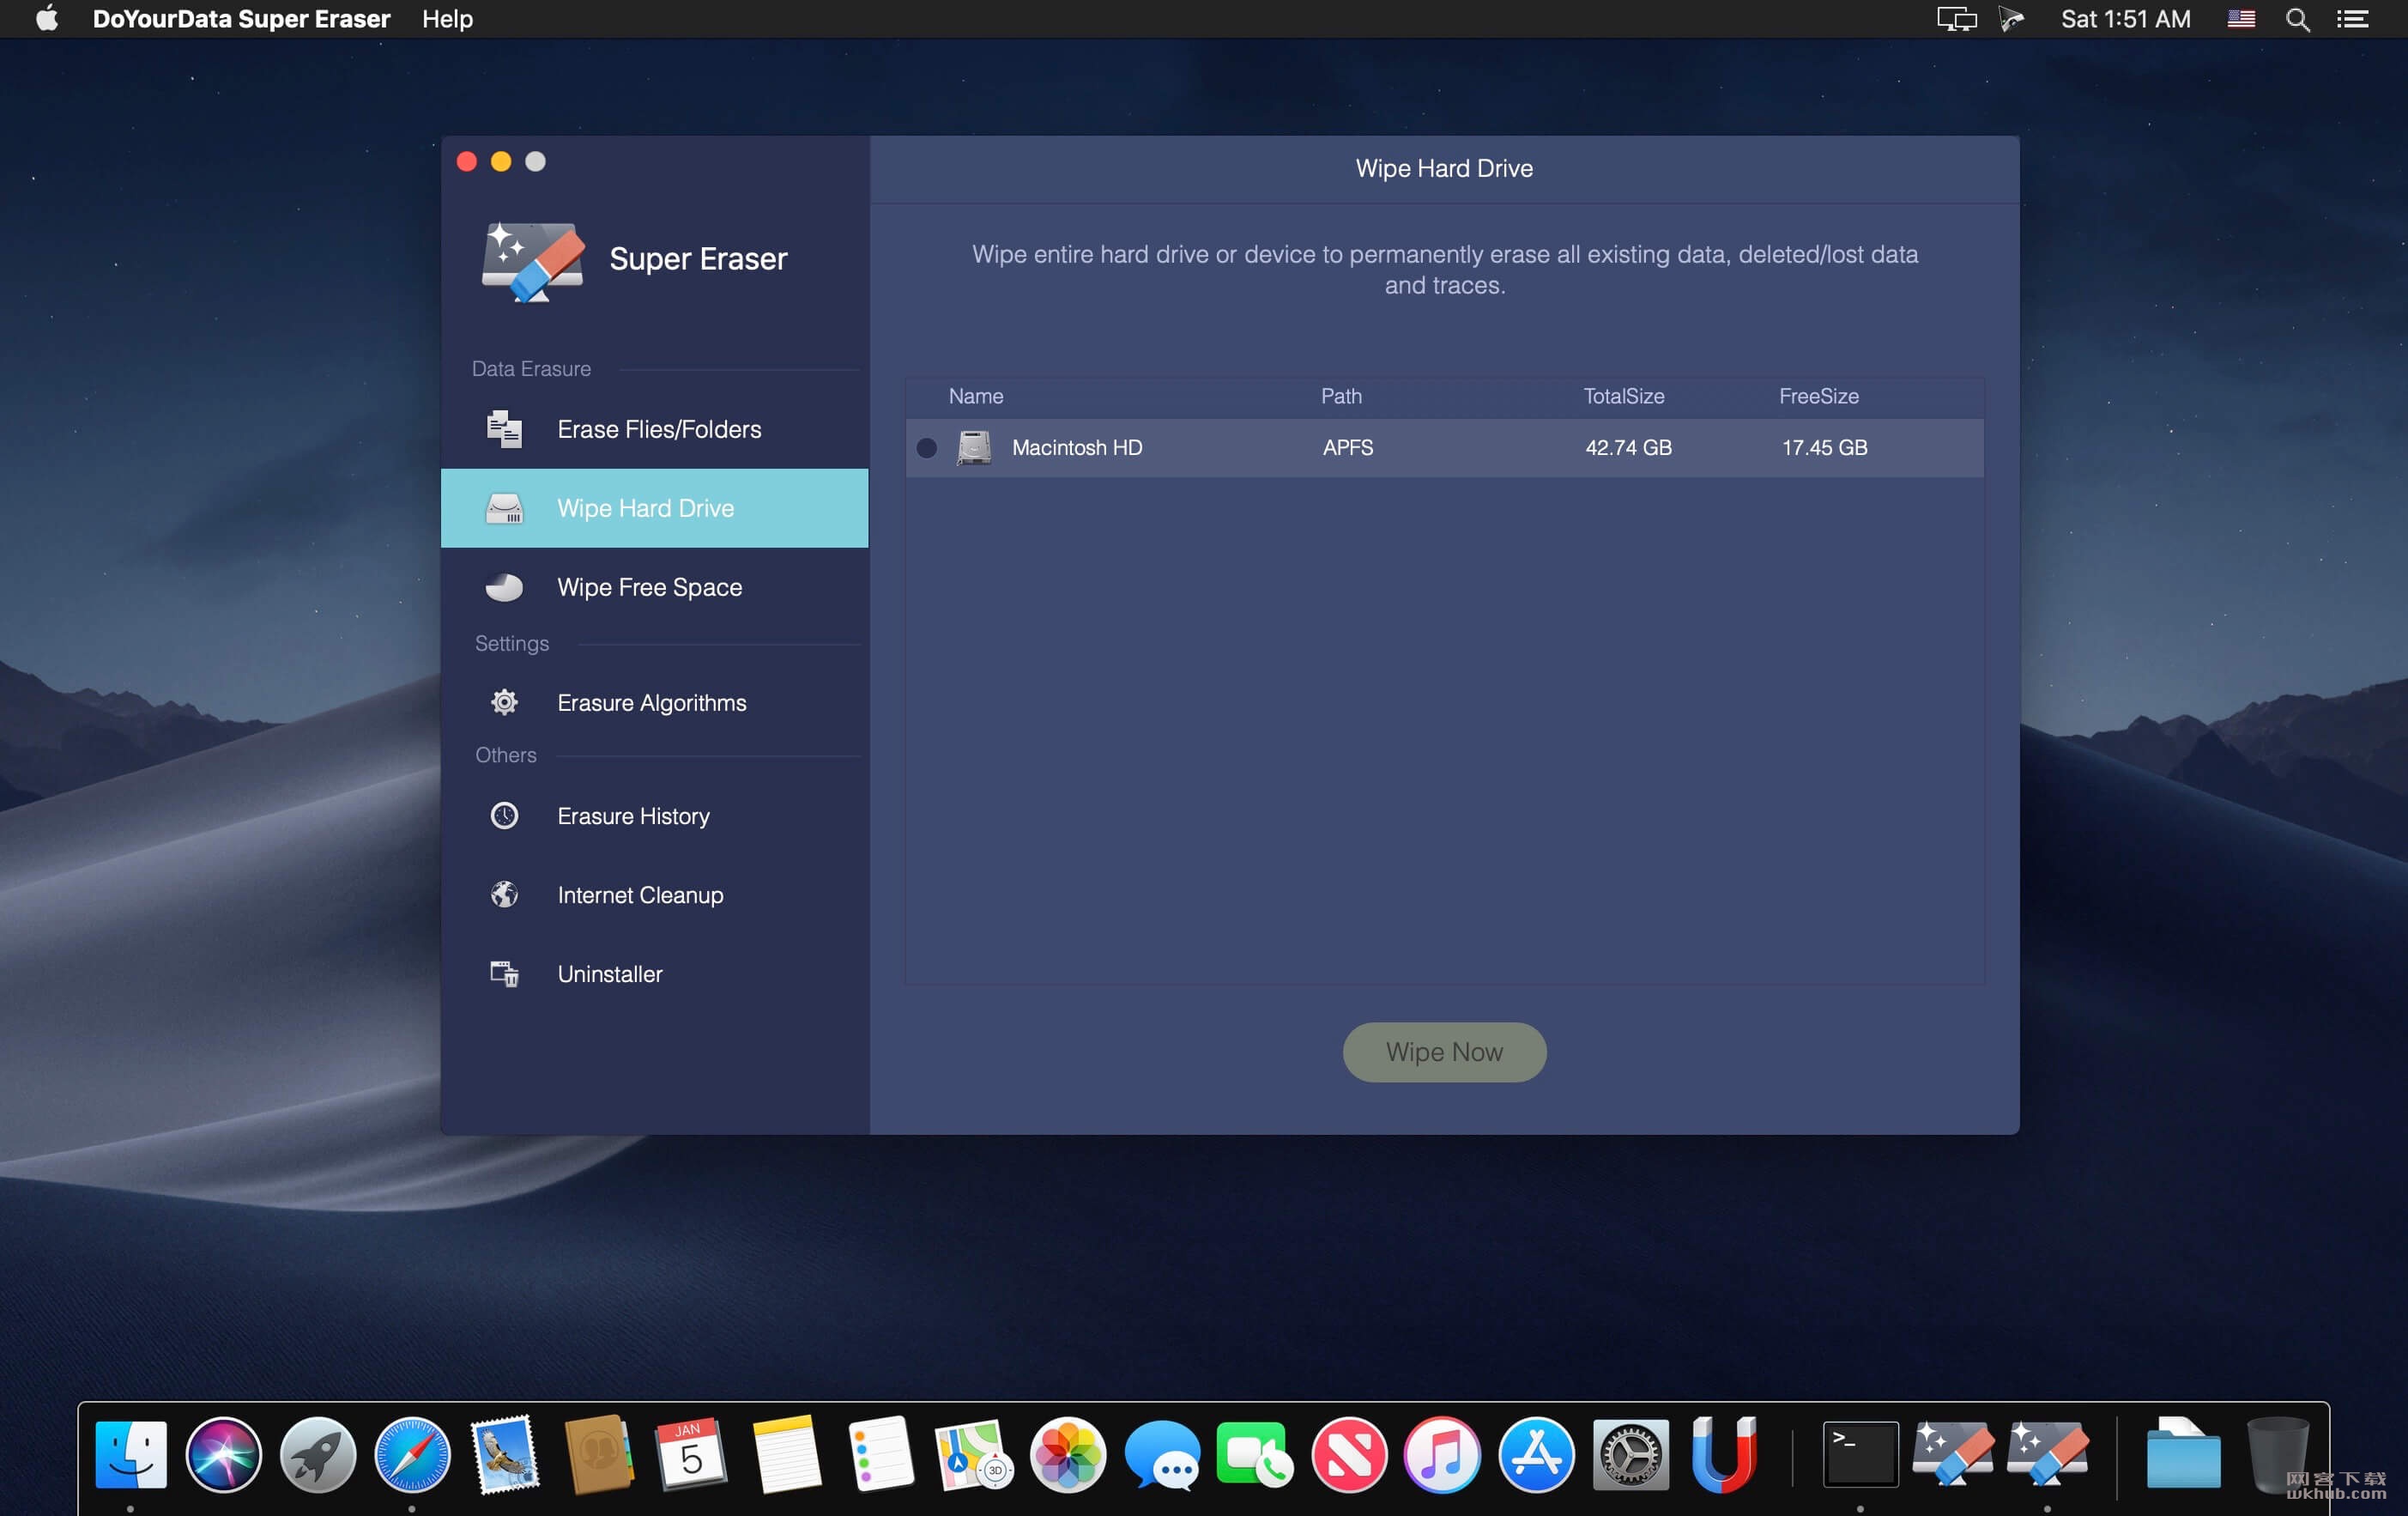
Task: Click the clock Sat 1:51 AM
Action: (2125, 19)
